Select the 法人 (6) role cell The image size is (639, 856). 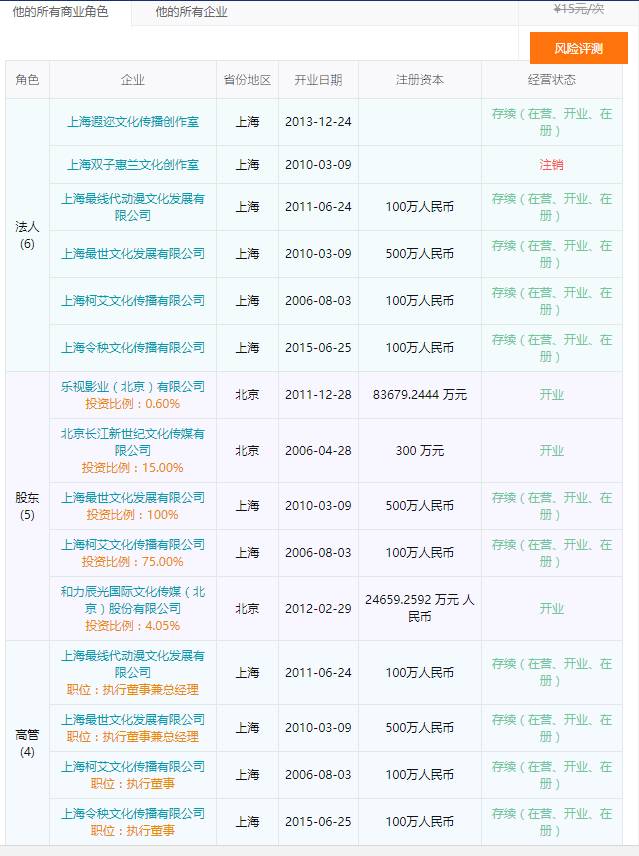[x=27, y=235]
